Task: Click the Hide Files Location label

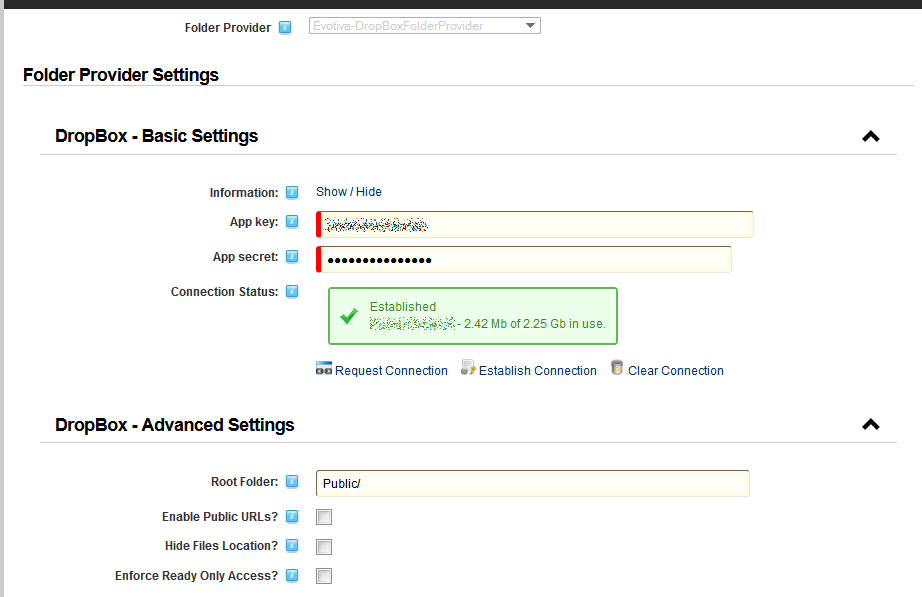Action: click(x=221, y=546)
